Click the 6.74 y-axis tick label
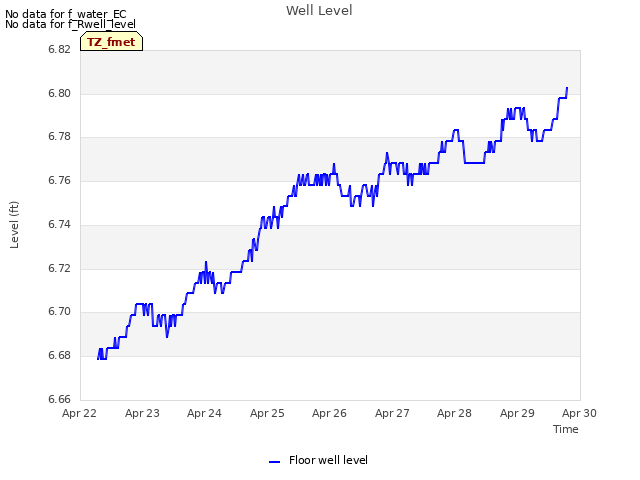The height and width of the screenshot is (480, 640). (60, 224)
